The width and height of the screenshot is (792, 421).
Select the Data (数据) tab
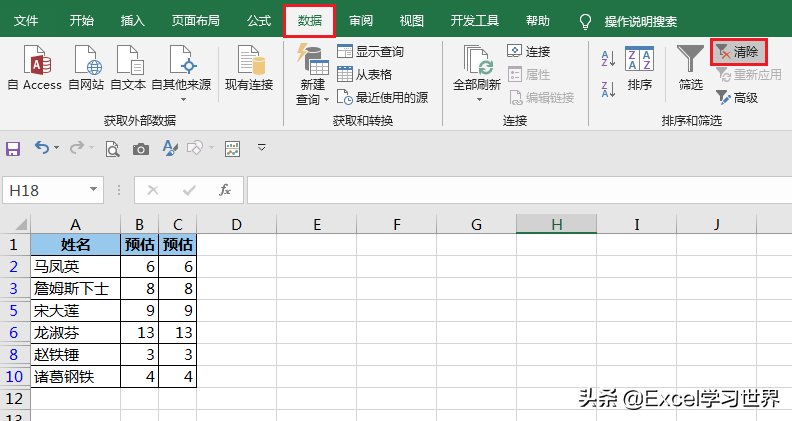pyautogui.click(x=310, y=21)
